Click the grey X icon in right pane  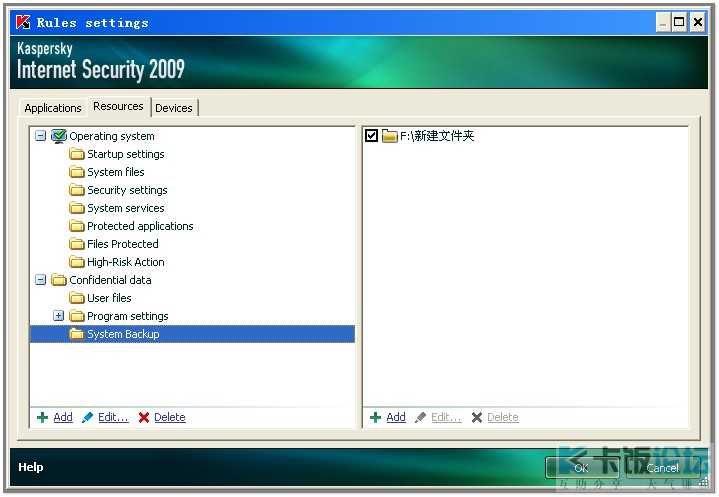pos(477,417)
